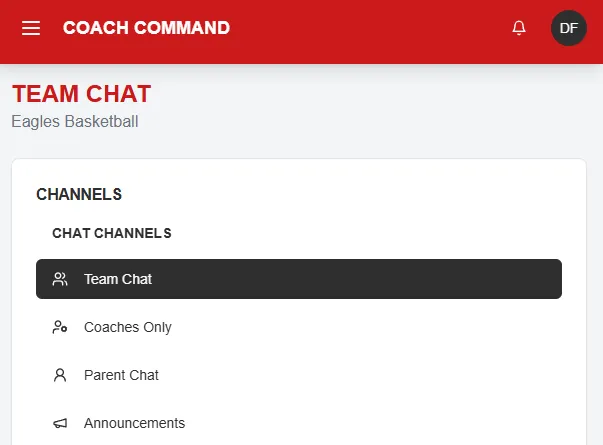Click the Announcements megaphone icon
This screenshot has width=603, height=445.
click(x=60, y=423)
